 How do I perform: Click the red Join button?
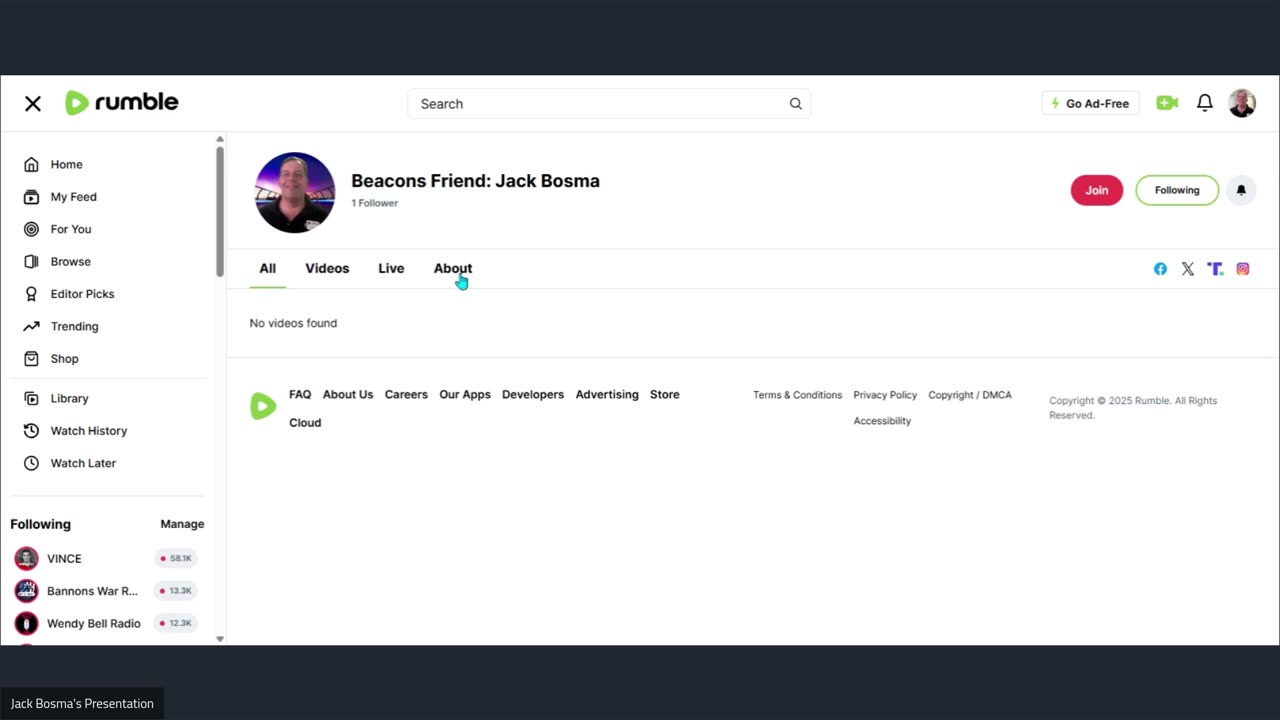(x=1097, y=190)
